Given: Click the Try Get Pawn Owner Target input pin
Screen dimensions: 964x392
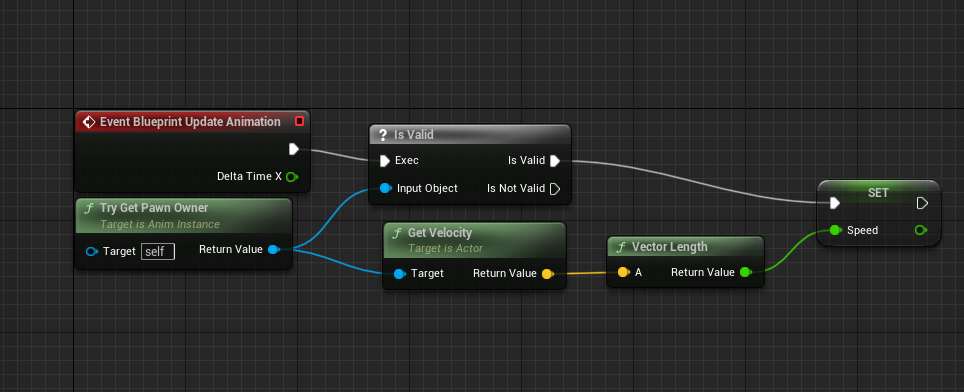Looking at the screenshot, I should 92,251.
